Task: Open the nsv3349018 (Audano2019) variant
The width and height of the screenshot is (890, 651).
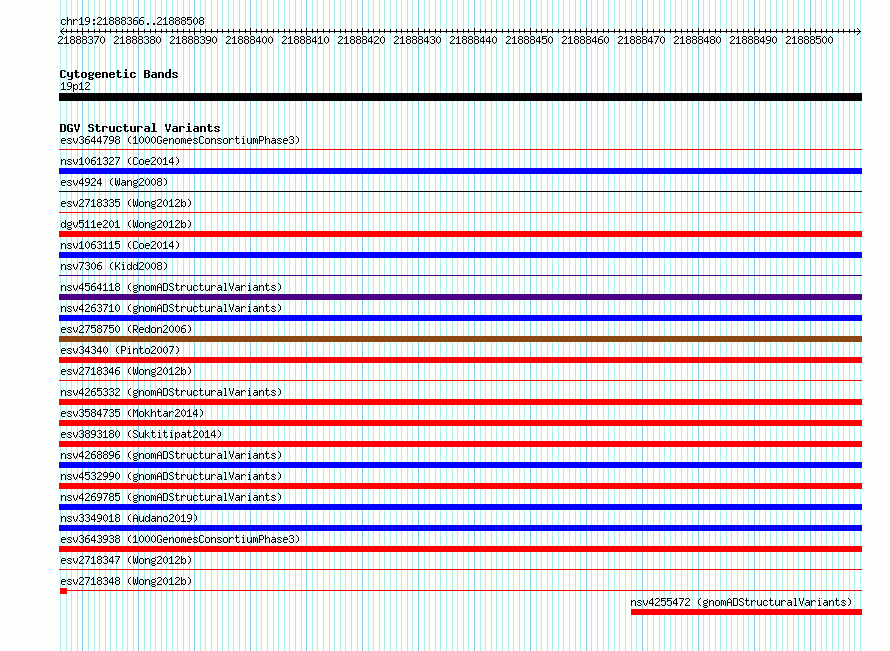Action: point(129,518)
